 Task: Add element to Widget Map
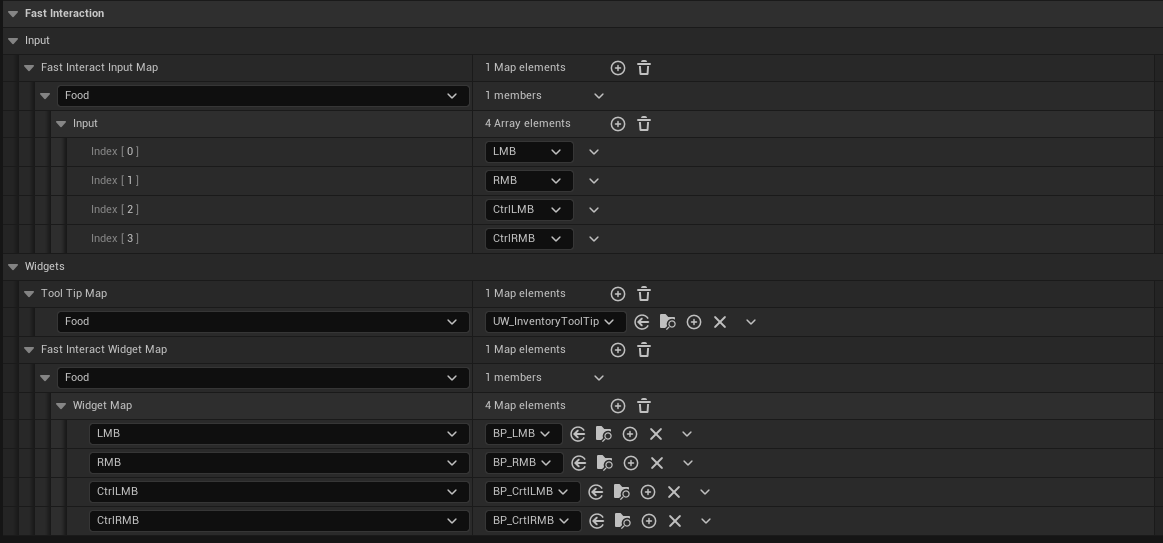click(618, 406)
